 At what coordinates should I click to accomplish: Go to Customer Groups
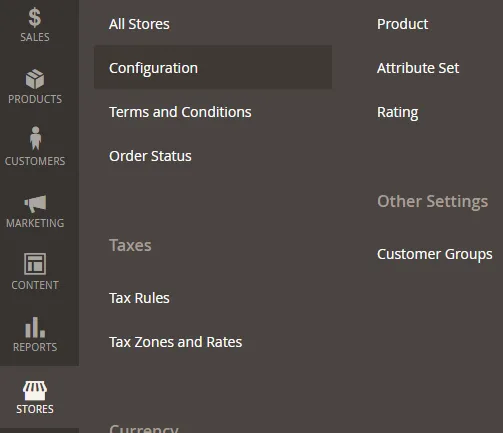point(435,254)
